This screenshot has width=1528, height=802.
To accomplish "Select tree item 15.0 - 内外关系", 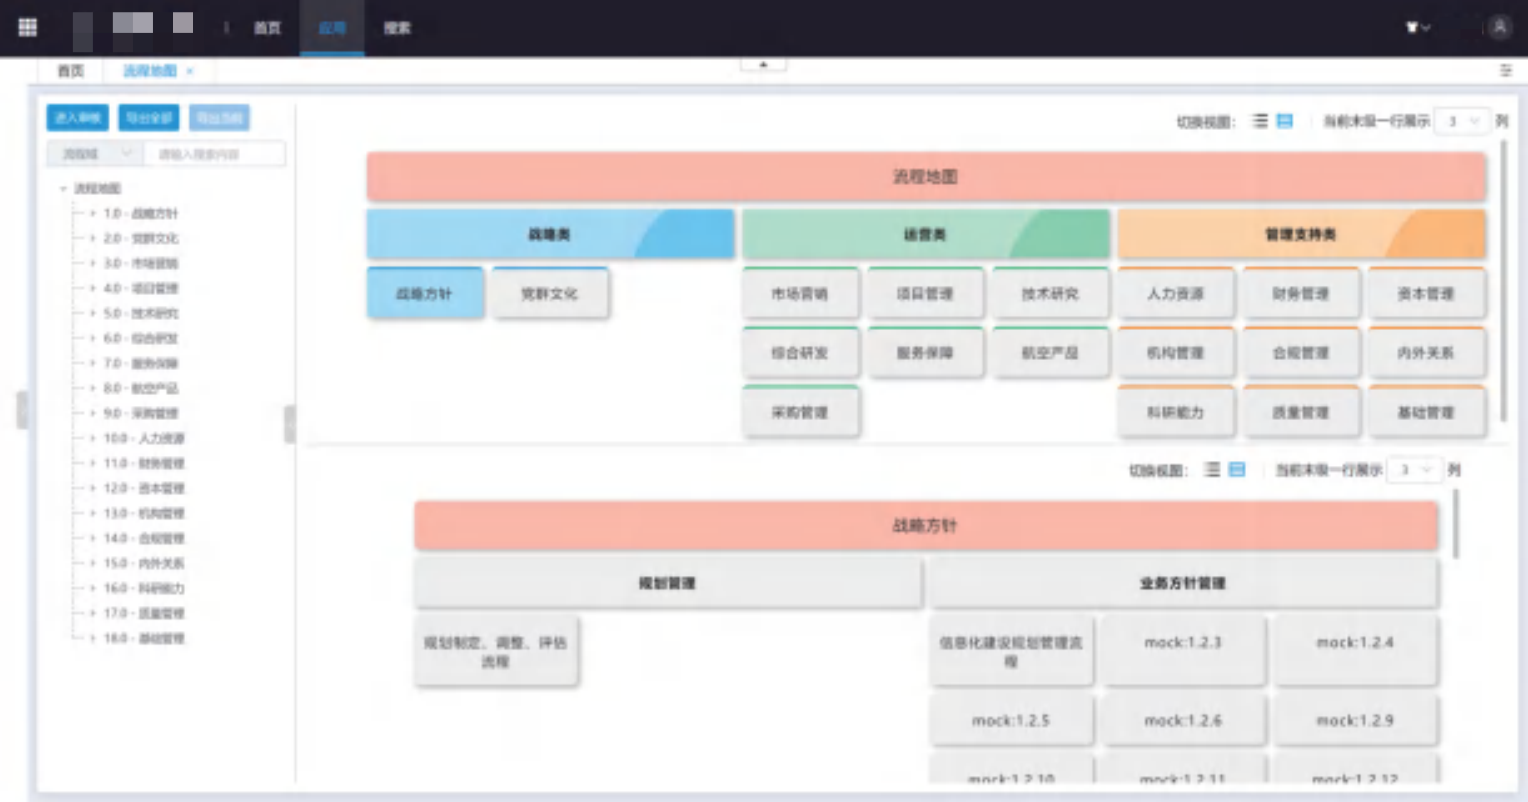I will click(144, 563).
